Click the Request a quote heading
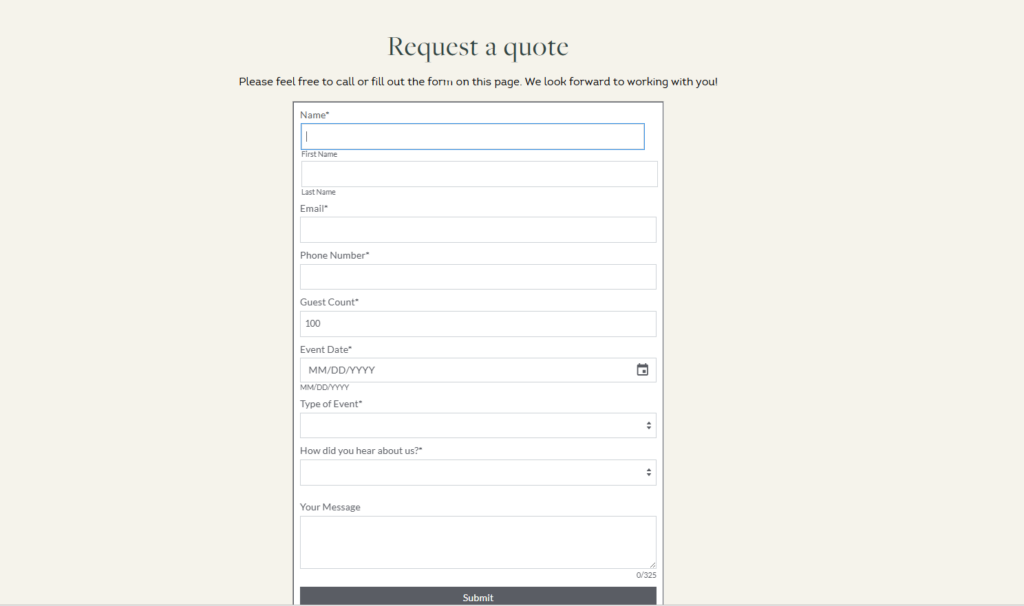This screenshot has height=606, width=1024. (x=477, y=46)
